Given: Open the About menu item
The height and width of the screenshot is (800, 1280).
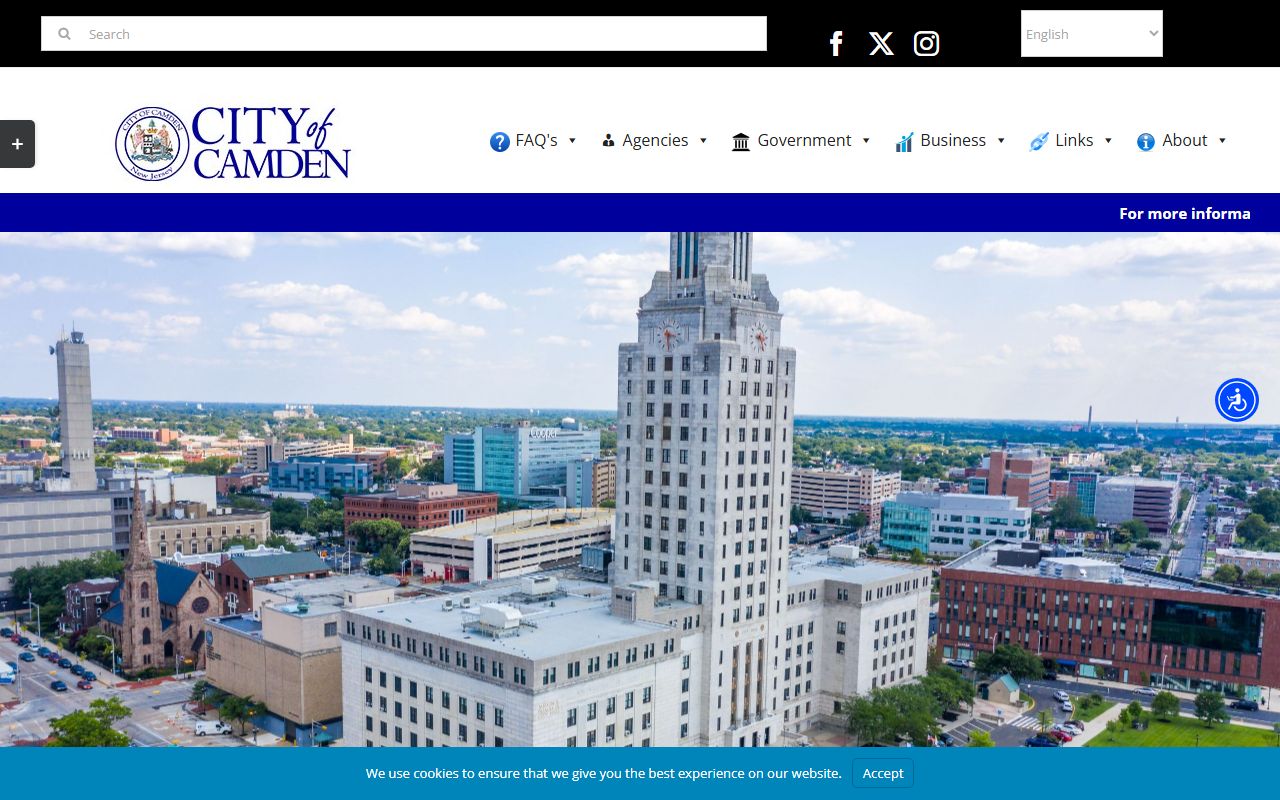Looking at the screenshot, I should [x=1185, y=141].
